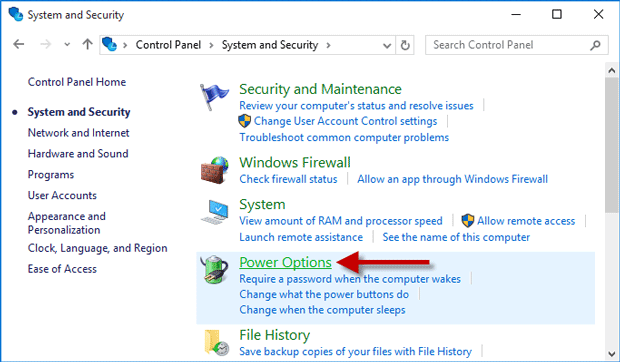Image resolution: width=620 pixels, height=362 pixels.
Task: Open the address bar history dropdown
Action: pos(387,45)
